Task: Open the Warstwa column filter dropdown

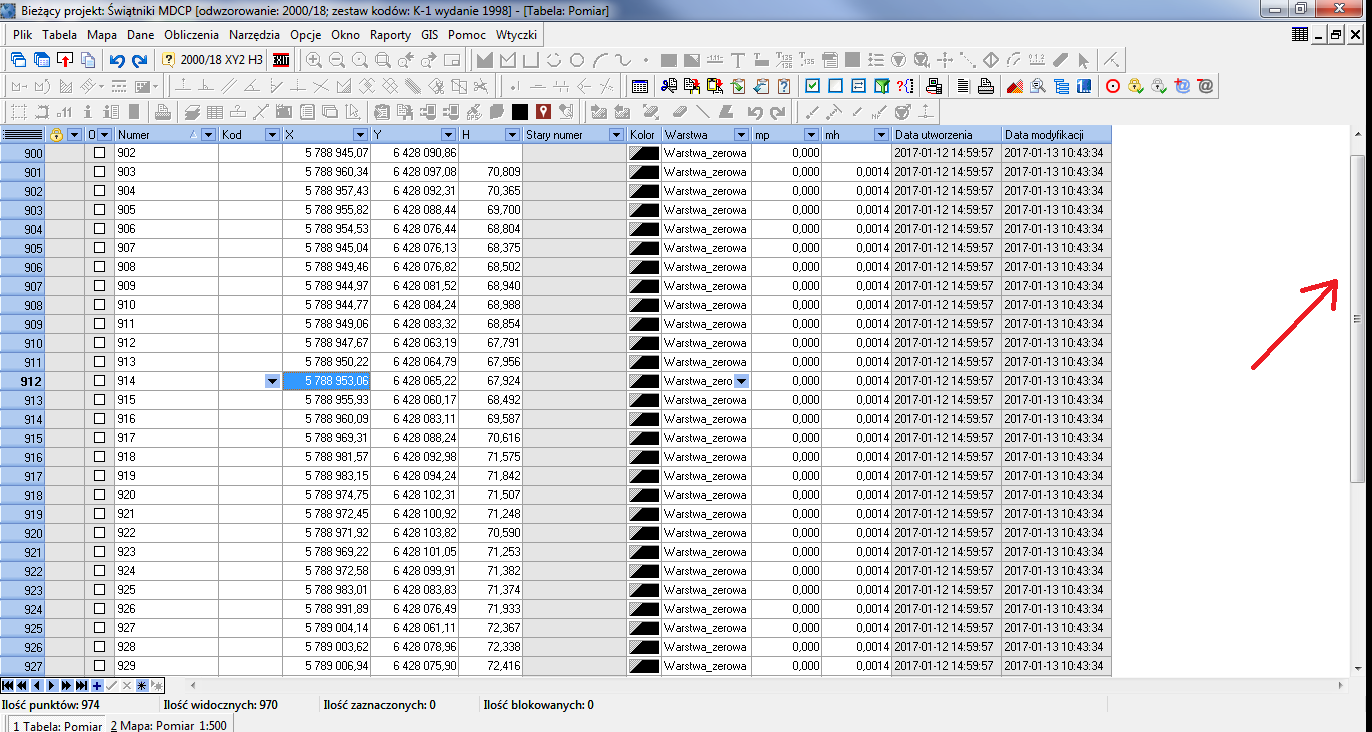Action: point(741,134)
